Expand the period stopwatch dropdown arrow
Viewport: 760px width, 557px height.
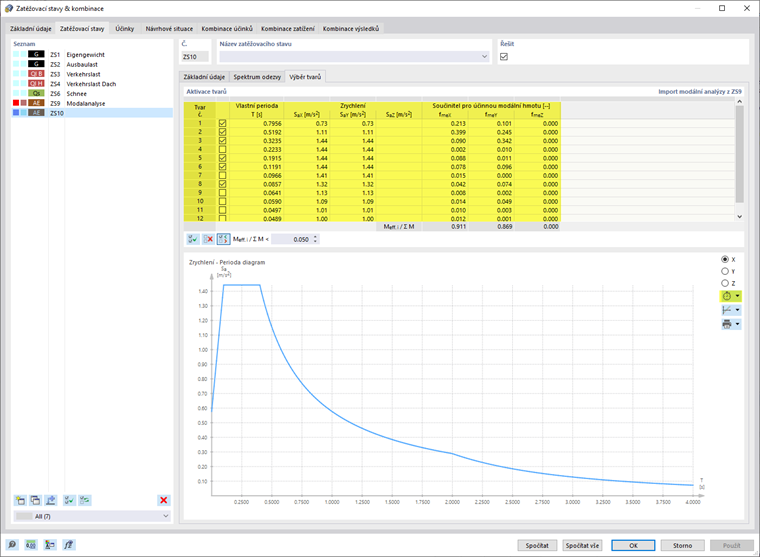pos(738,296)
